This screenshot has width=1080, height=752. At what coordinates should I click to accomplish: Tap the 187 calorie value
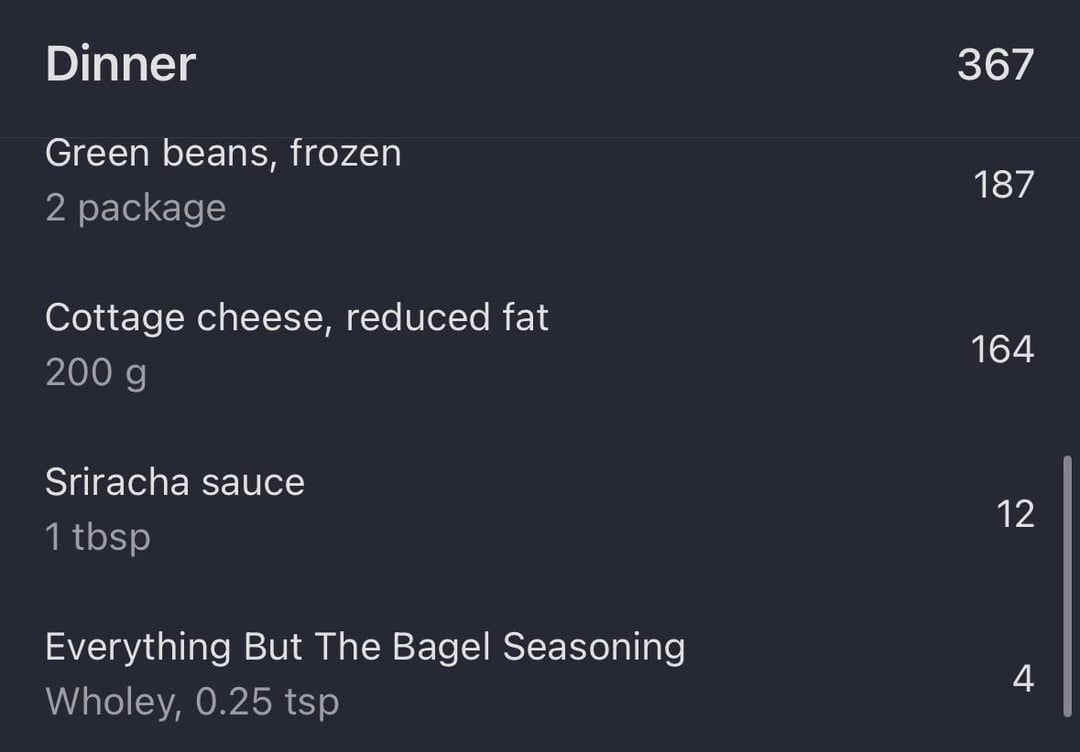coord(1003,185)
